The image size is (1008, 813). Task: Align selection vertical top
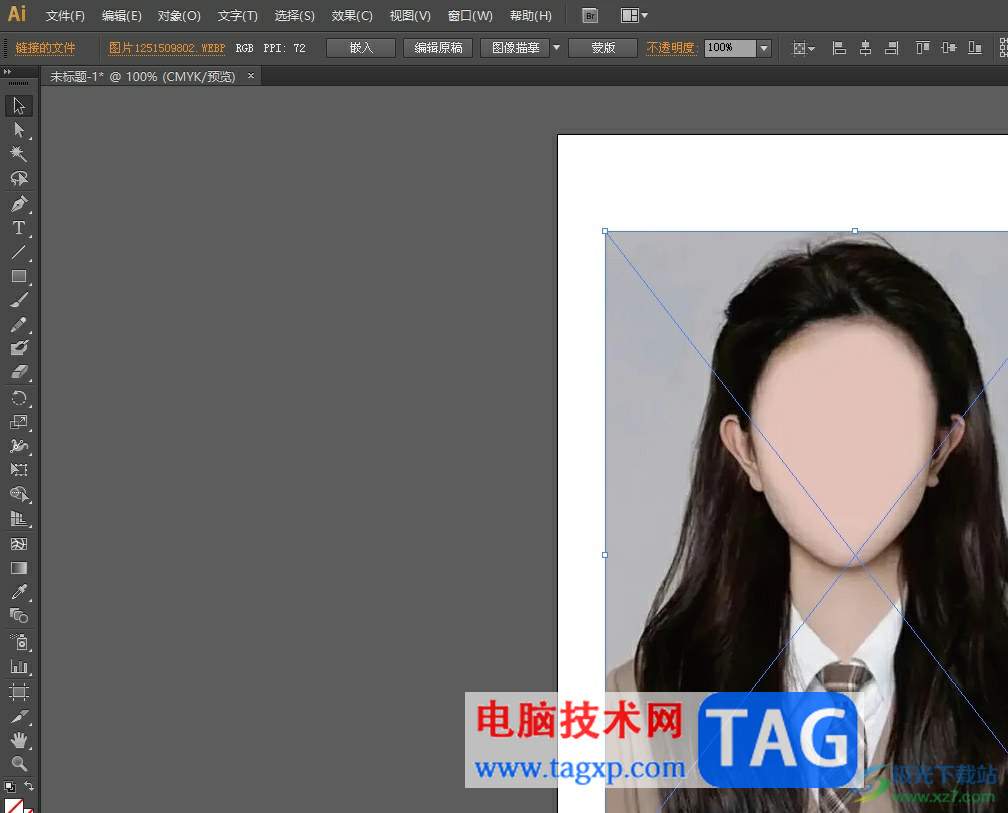coord(922,48)
